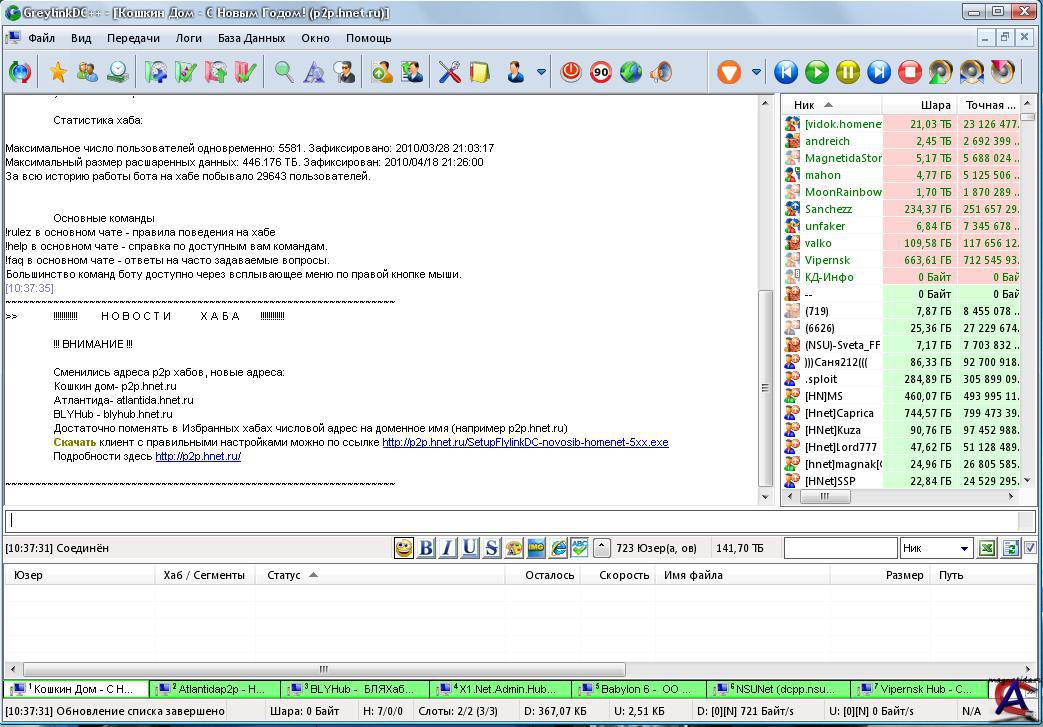Tick the checkbox beside user filter

pyautogui.click(x=1030, y=548)
